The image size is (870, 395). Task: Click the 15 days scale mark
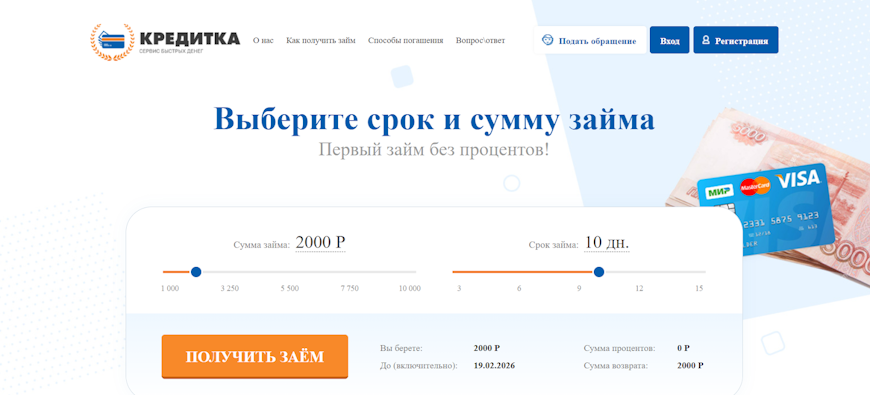pos(699,288)
